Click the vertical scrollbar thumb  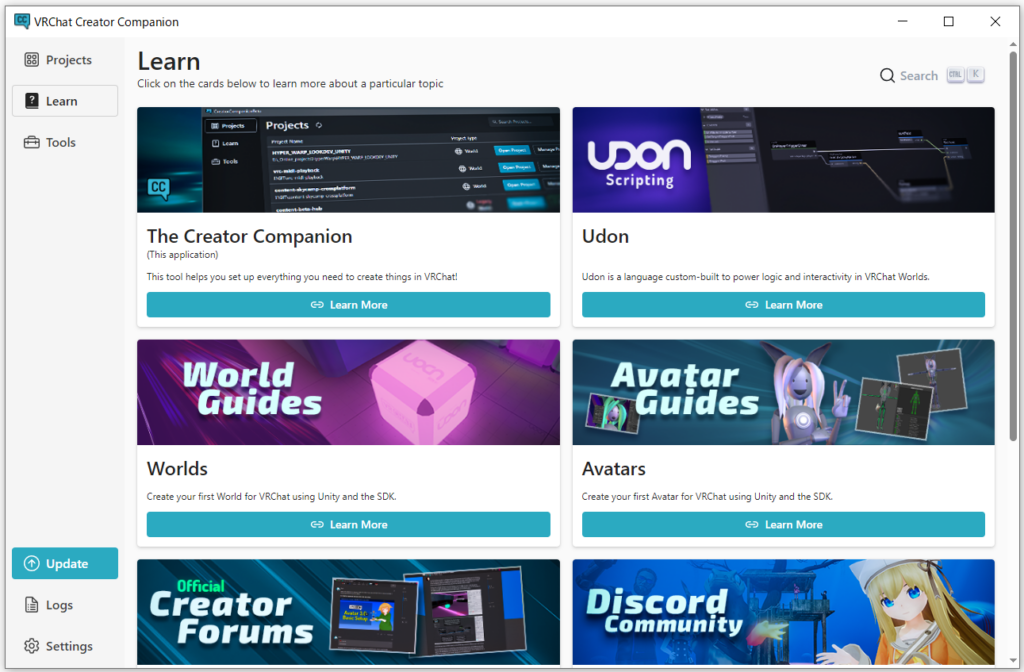point(1013,245)
